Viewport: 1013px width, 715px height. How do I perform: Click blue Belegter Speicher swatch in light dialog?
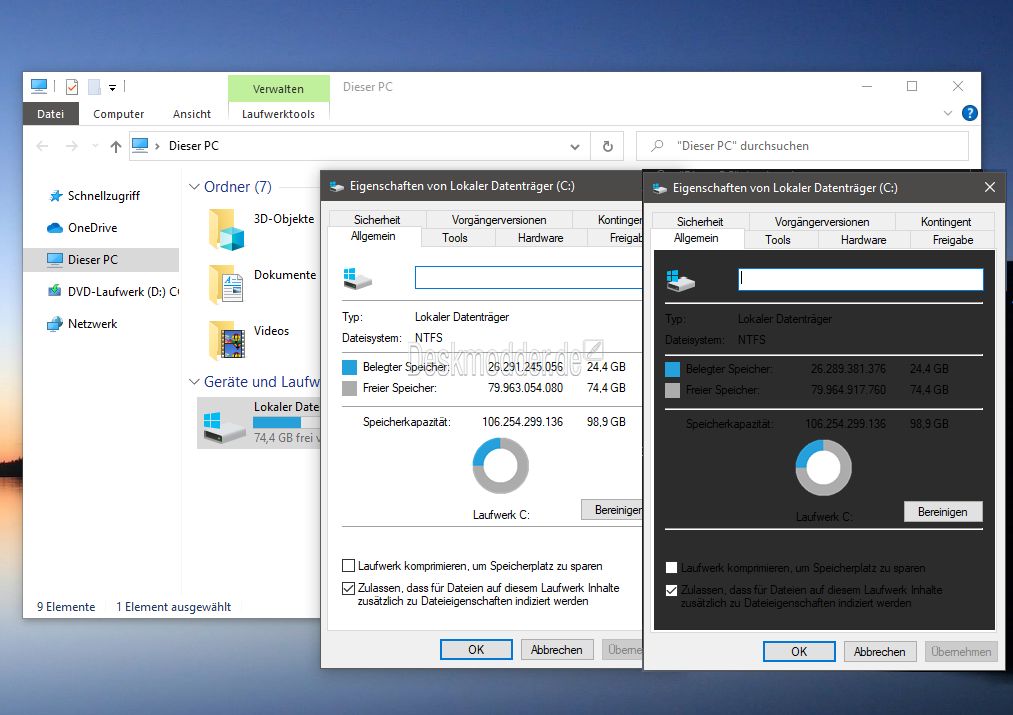[x=350, y=367]
